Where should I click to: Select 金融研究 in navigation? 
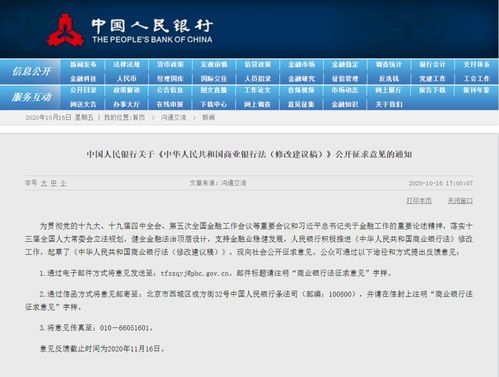[x=301, y=79]
